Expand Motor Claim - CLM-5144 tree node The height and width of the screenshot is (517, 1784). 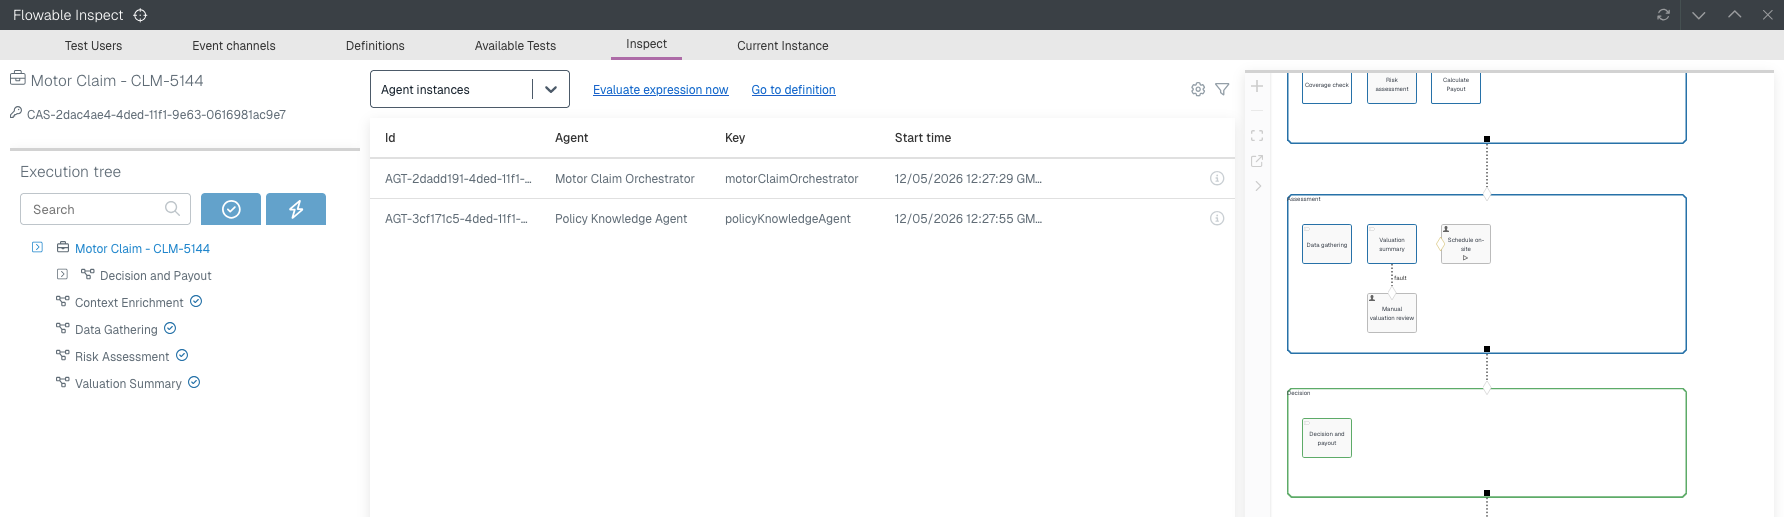(37, 247)
